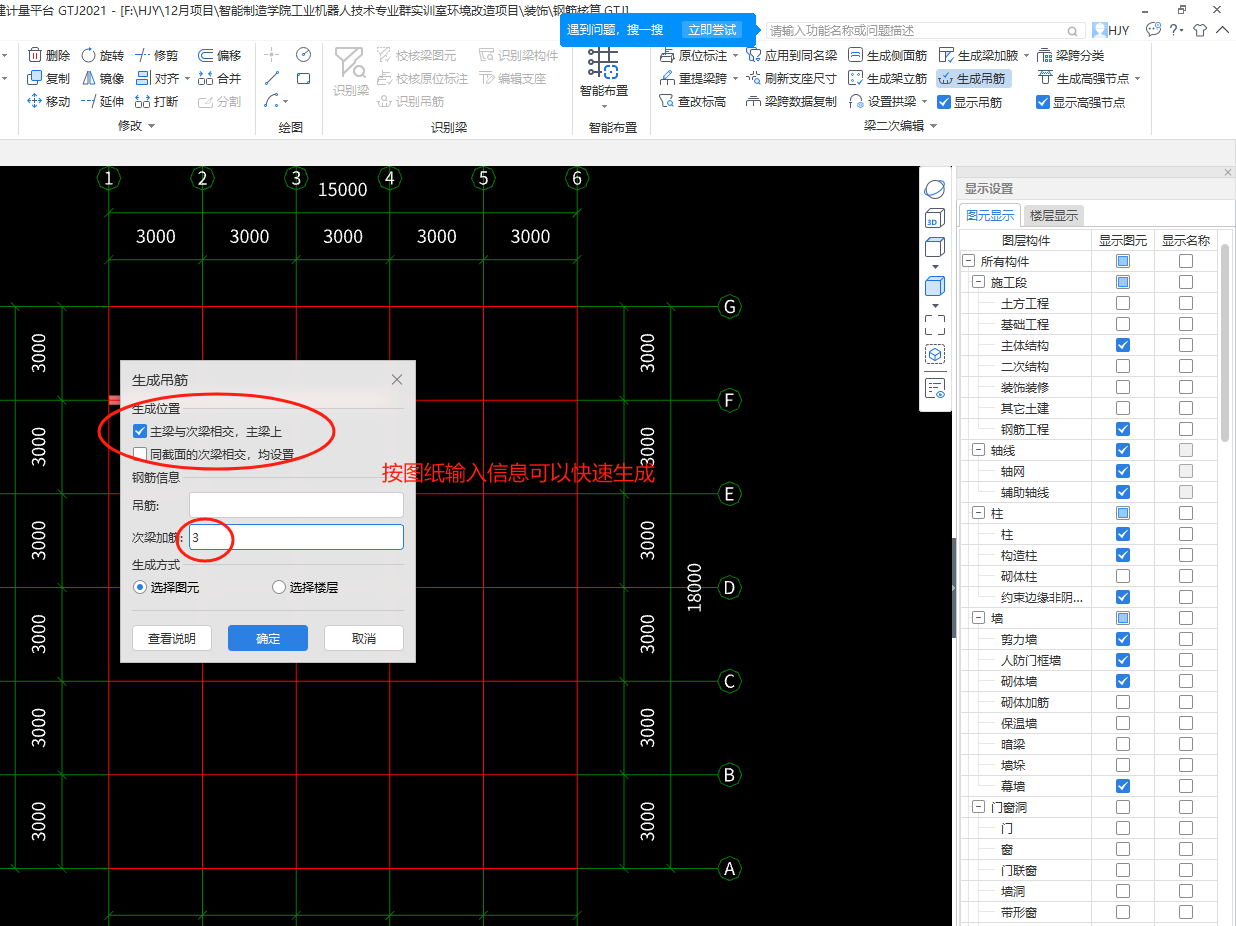Expand the 修改 group dropdown
Viewport: 1236px width, 926px height.
coord(151,126)
